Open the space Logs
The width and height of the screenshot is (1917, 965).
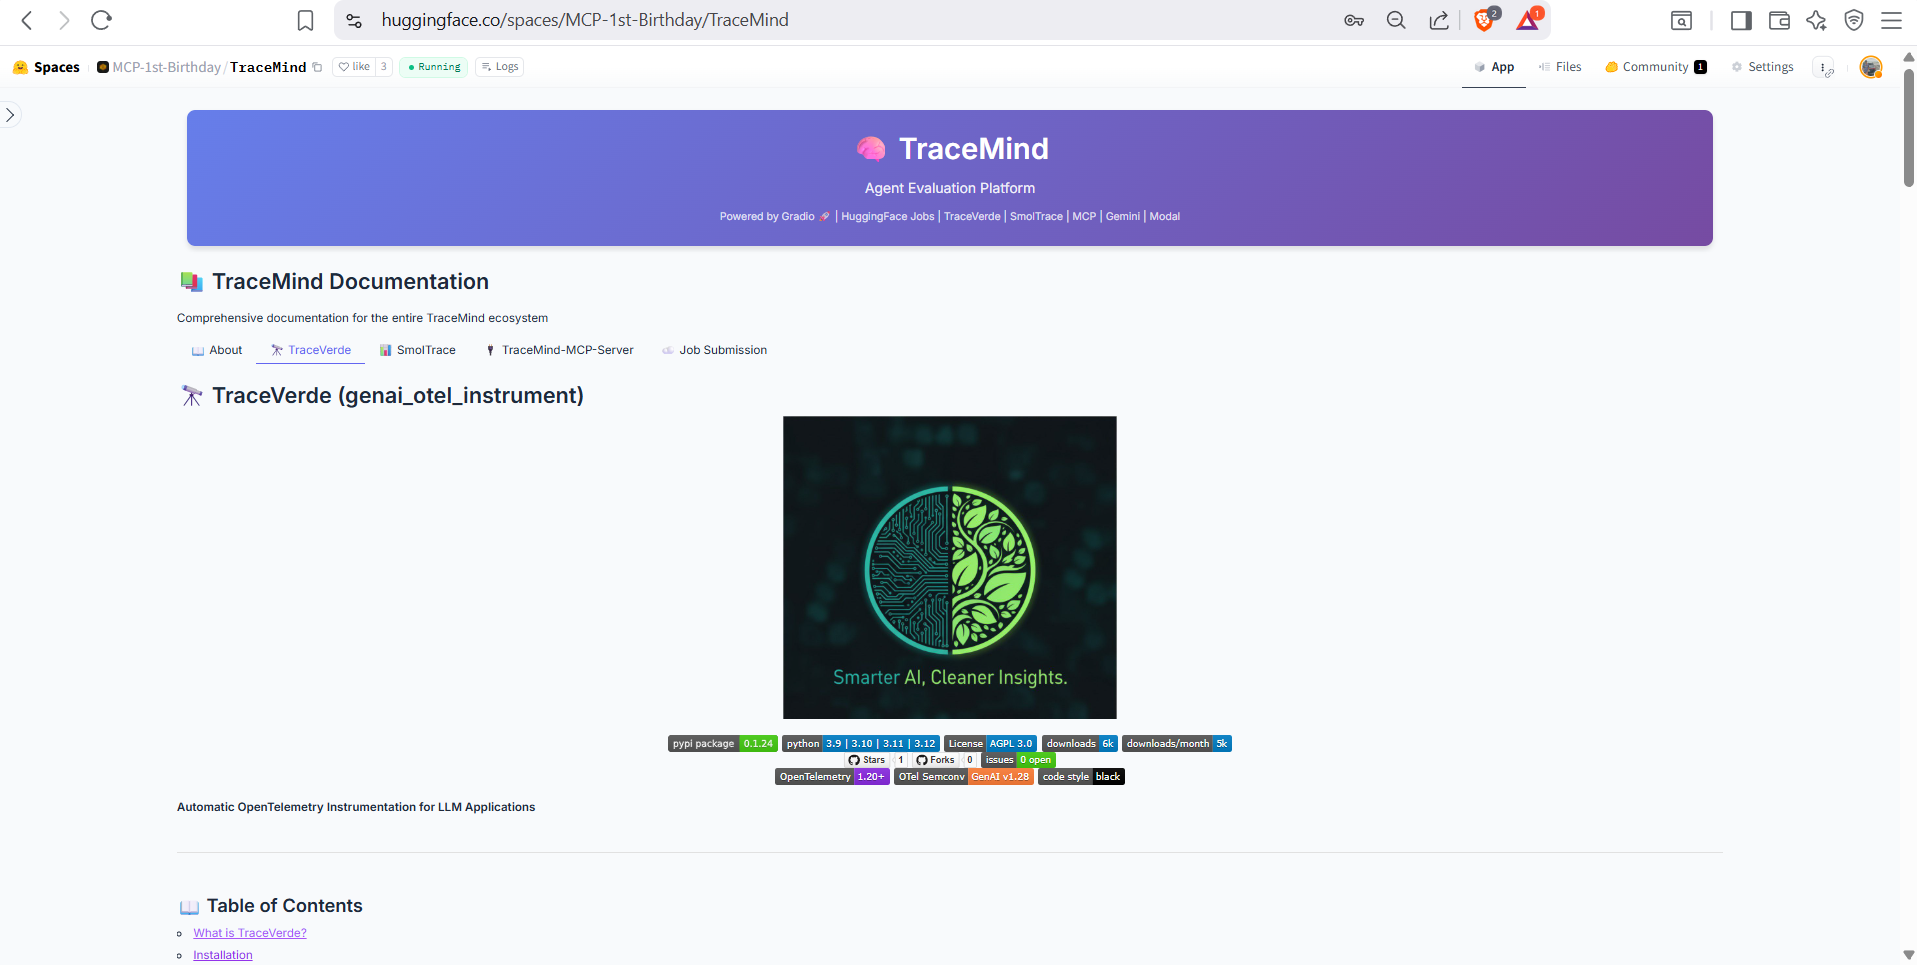[500, 67]
